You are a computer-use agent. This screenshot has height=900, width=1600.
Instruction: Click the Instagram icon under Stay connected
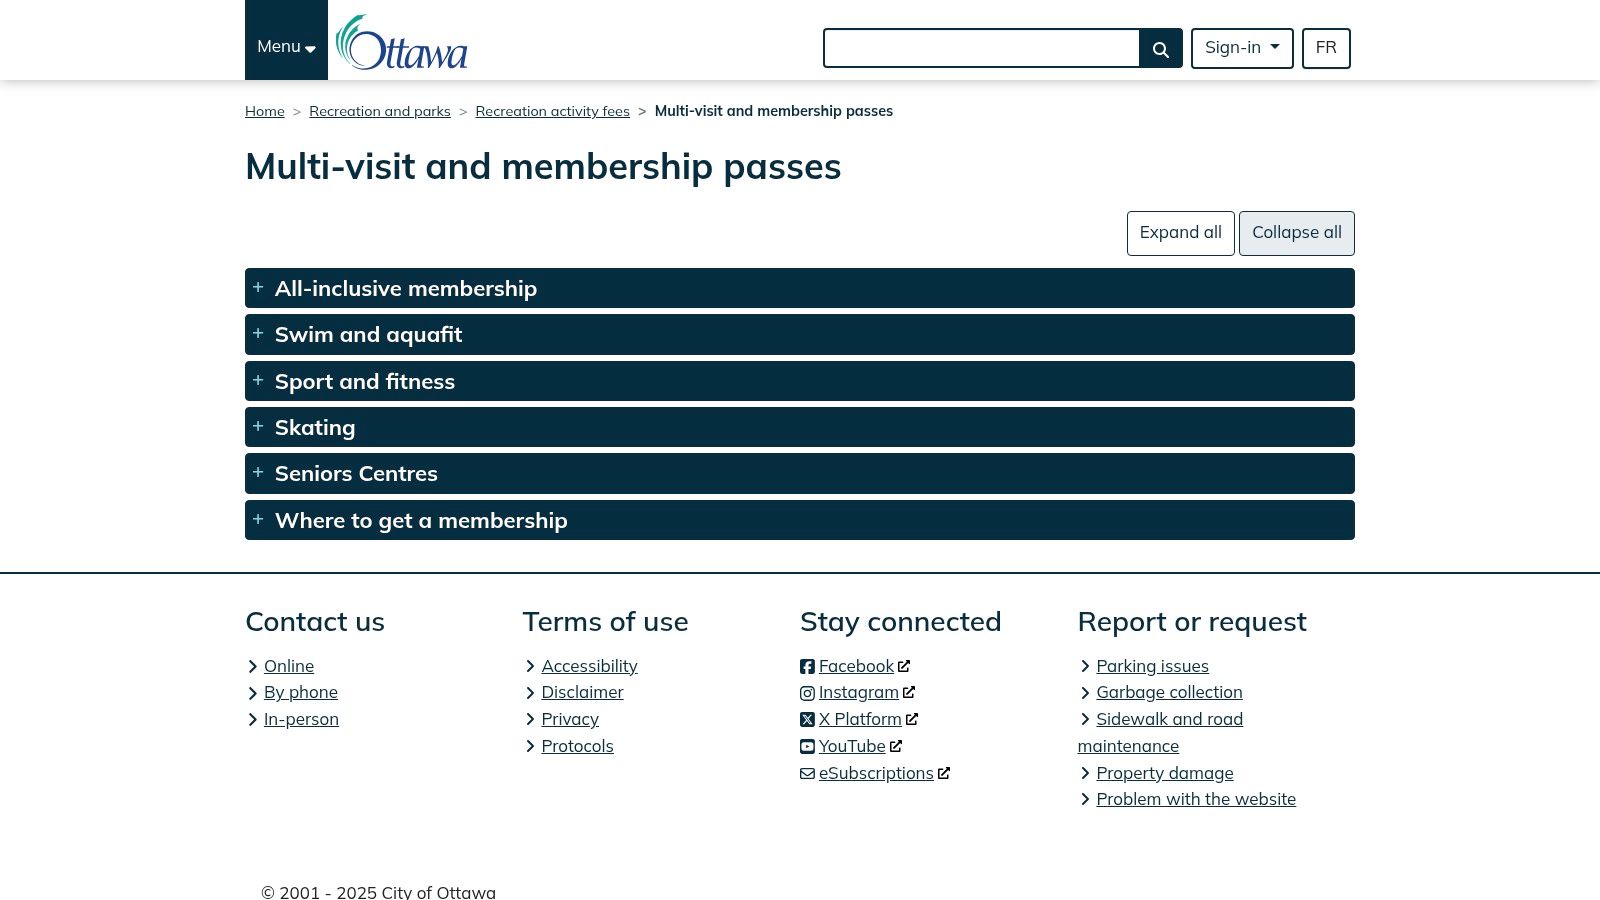pos(807,693)
